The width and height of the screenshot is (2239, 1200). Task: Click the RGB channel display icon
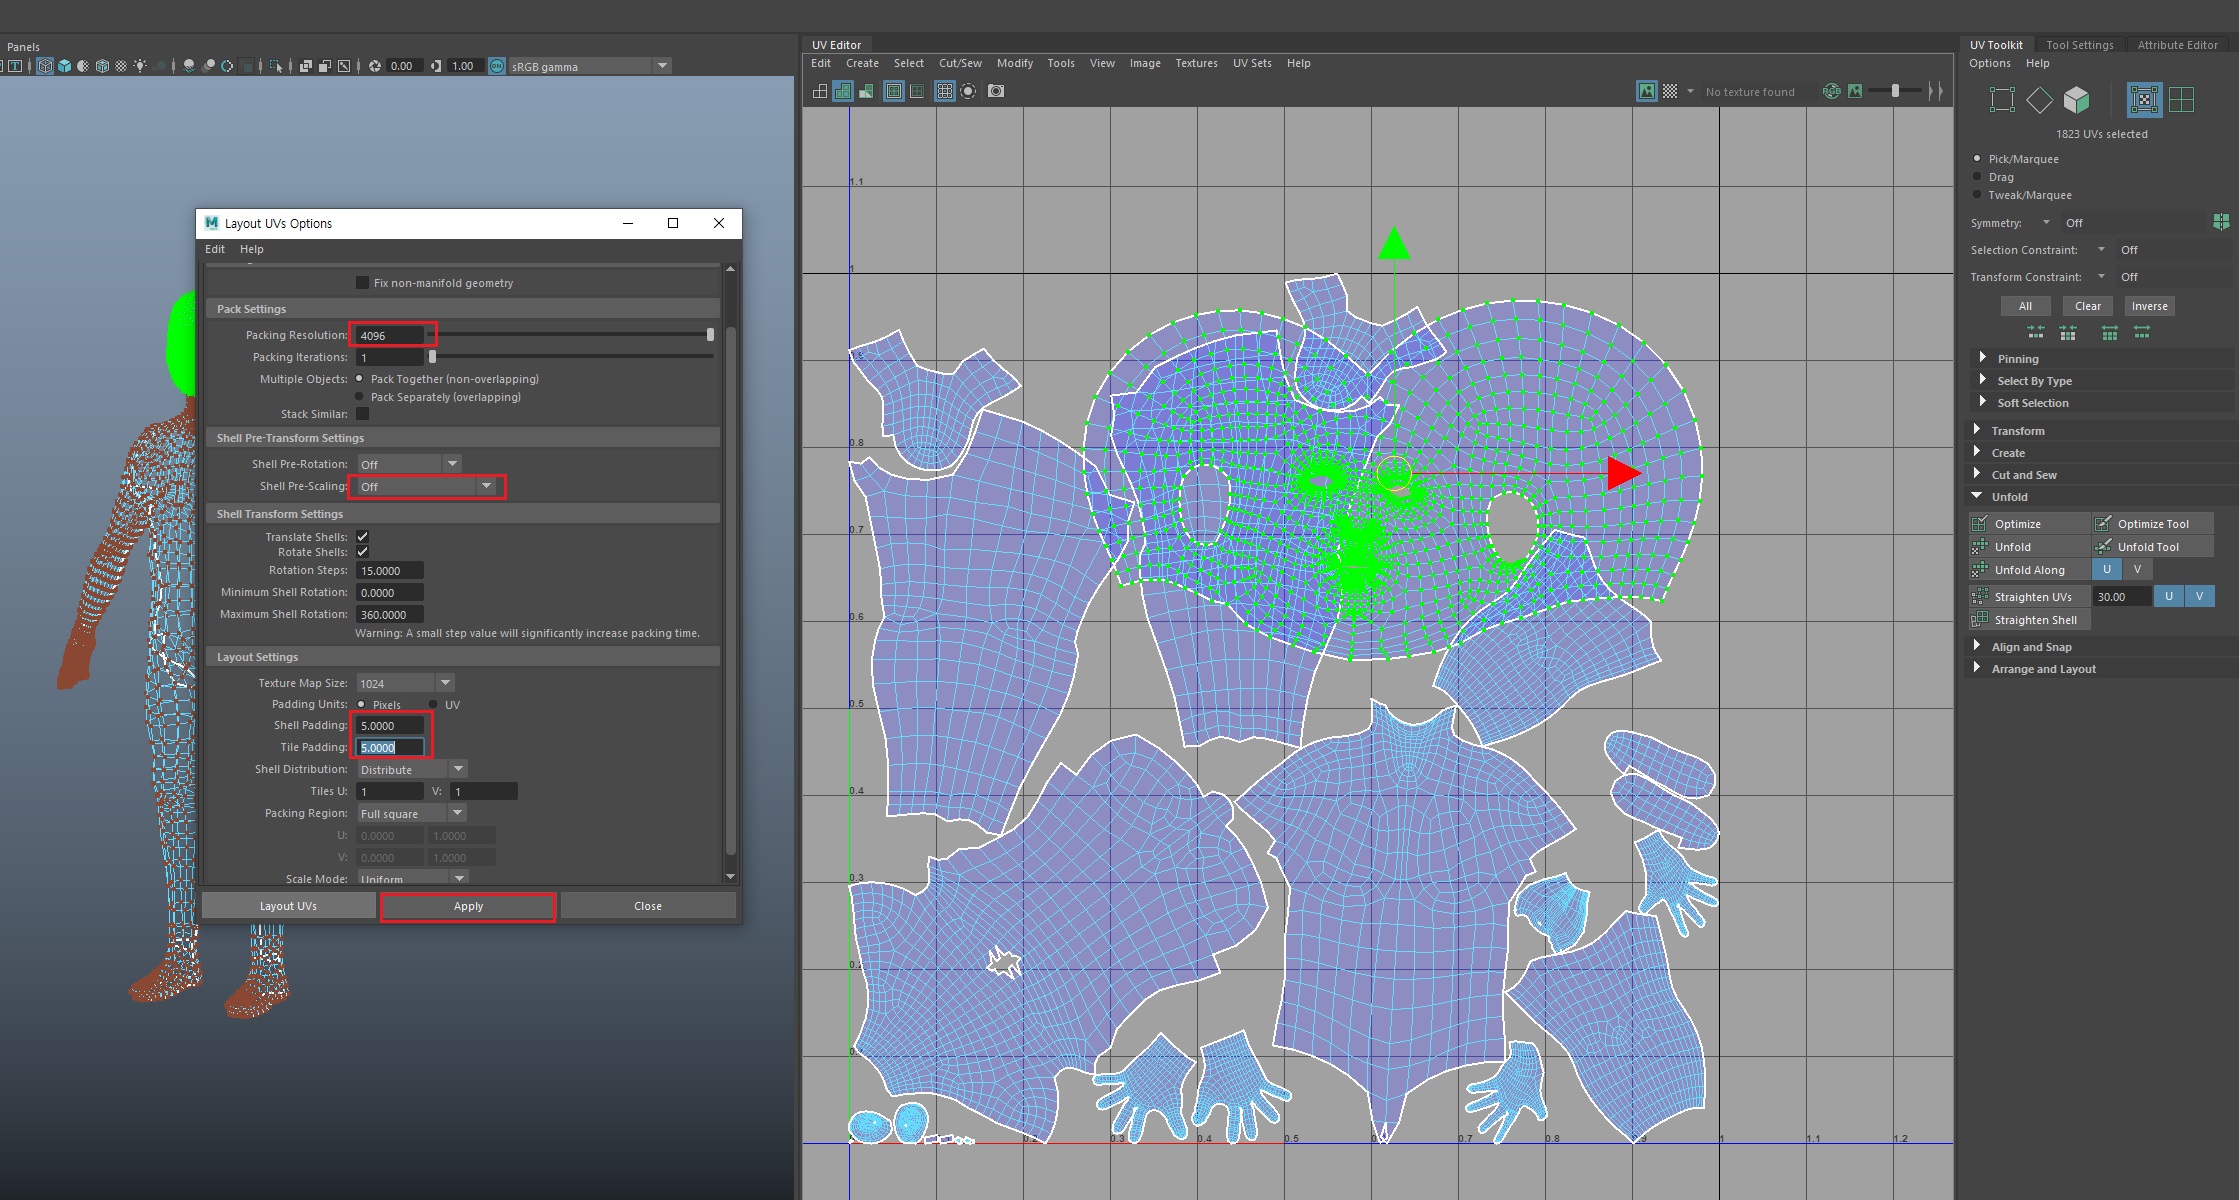[x=1831, y=91]
